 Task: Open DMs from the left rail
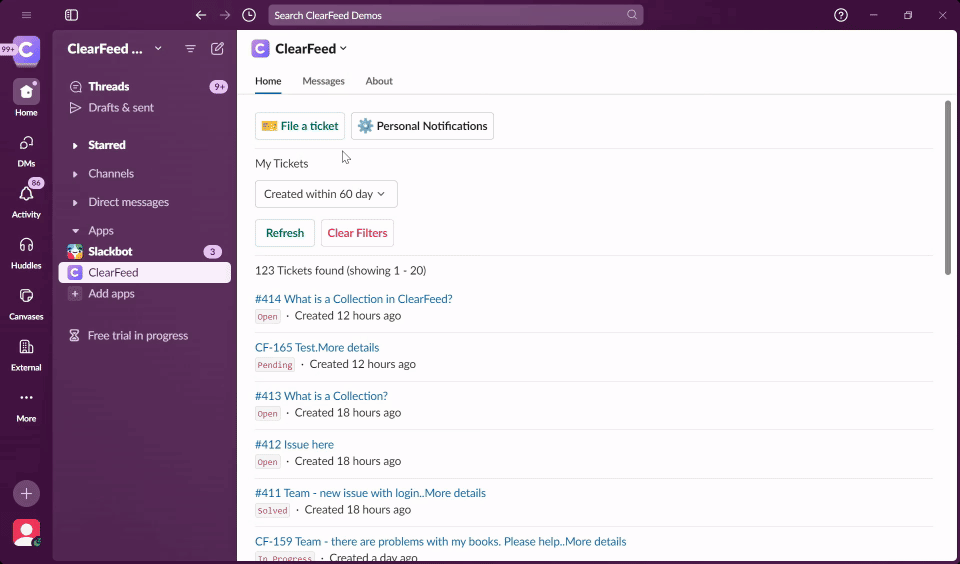coord(26,143)
